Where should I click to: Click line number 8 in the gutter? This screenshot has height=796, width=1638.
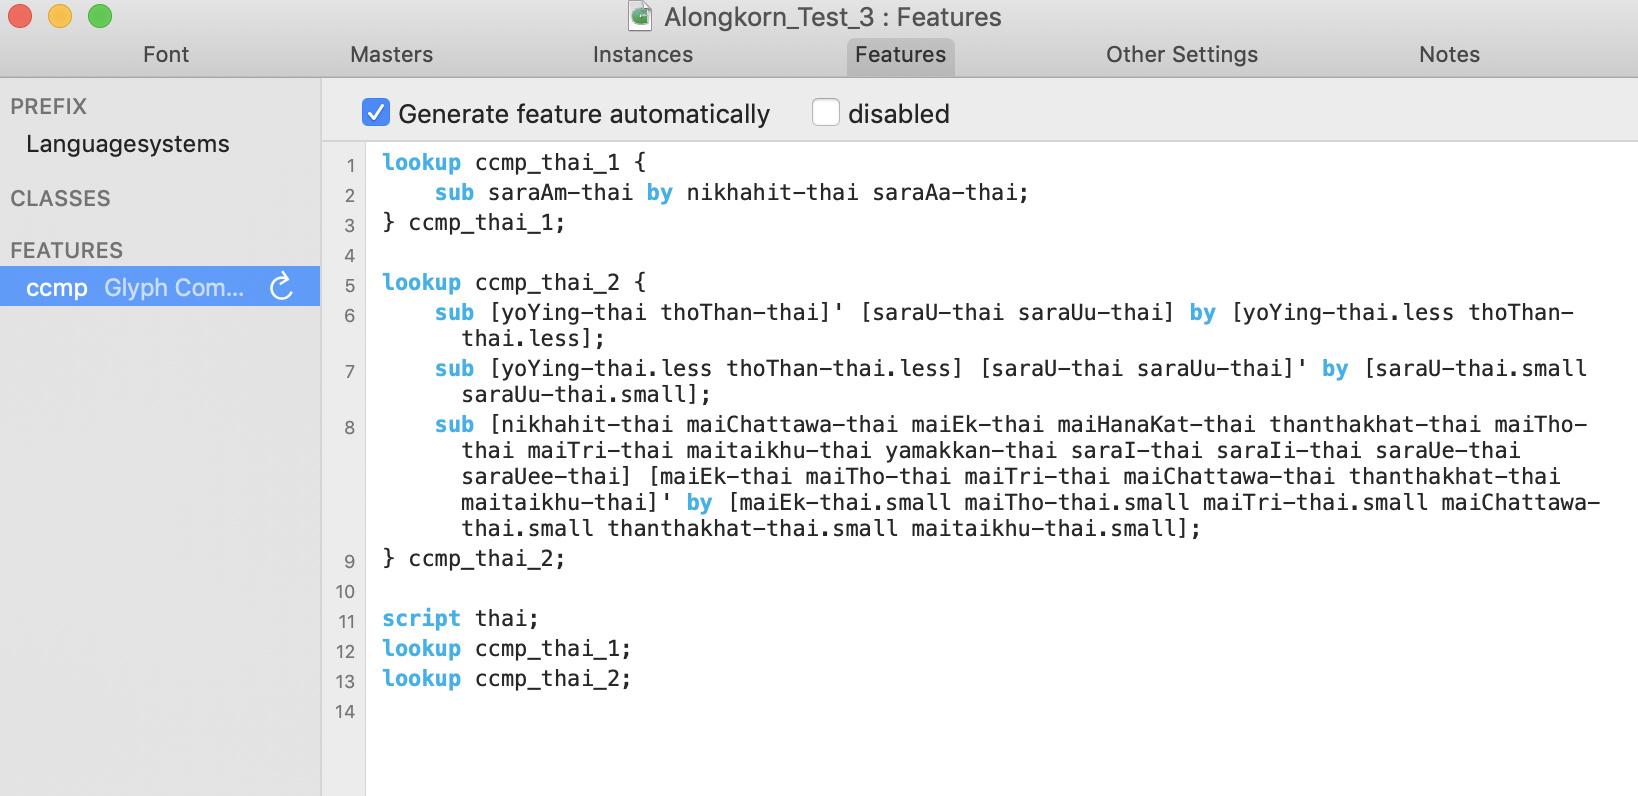click(349, 428)
